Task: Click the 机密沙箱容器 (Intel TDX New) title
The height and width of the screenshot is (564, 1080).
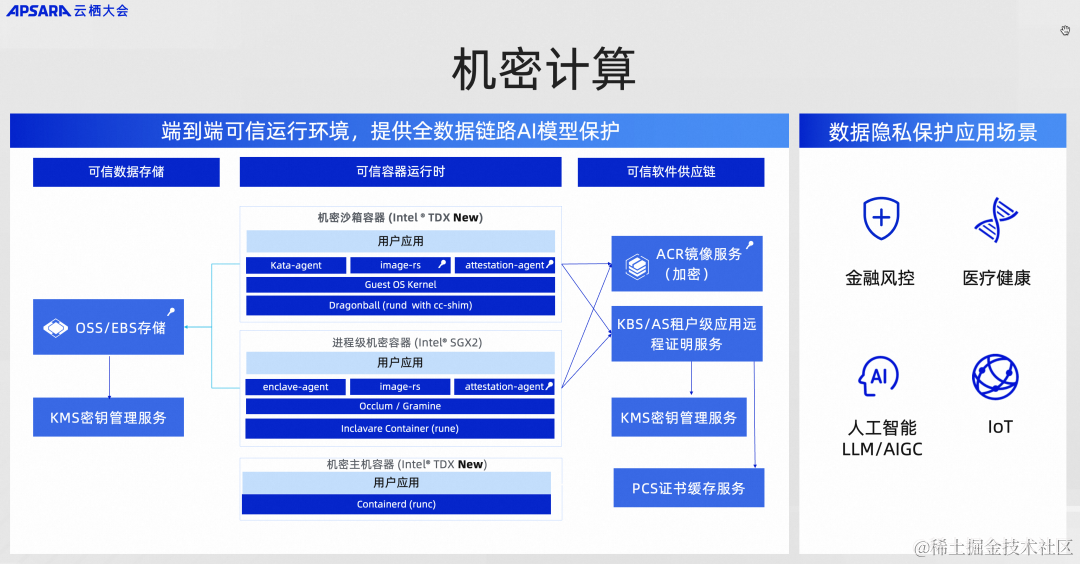Action: [x=400, y=218]
